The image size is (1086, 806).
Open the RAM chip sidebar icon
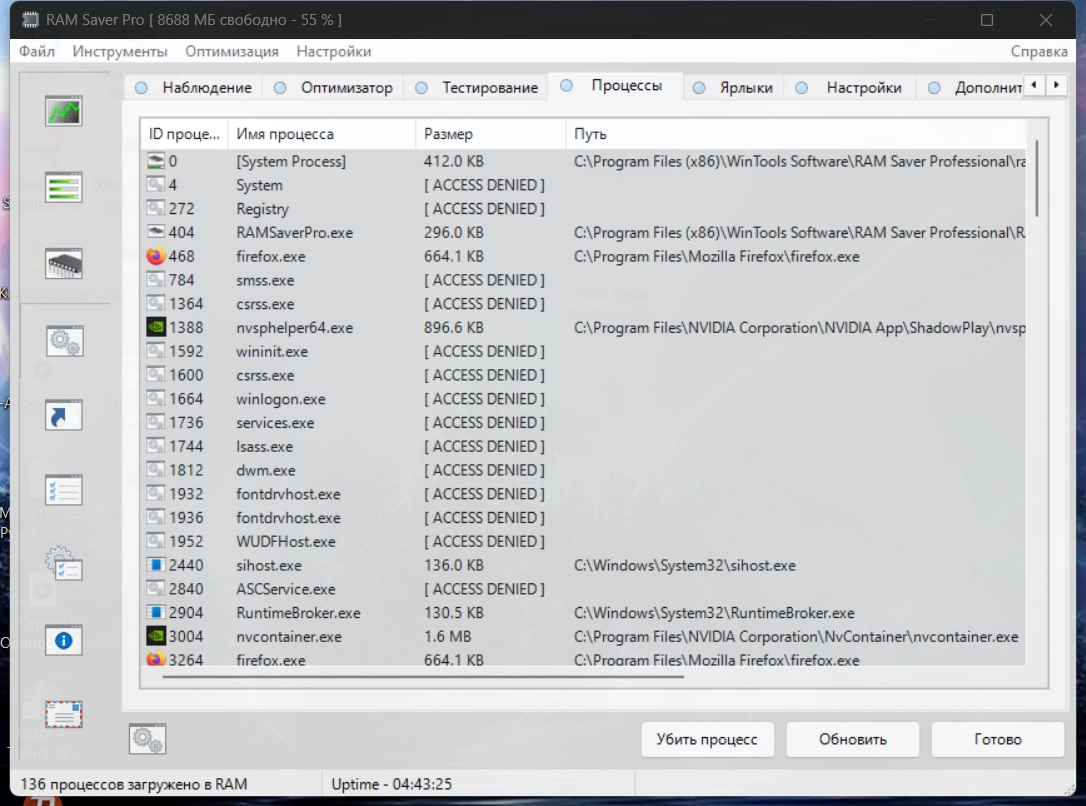pos(64,263)
